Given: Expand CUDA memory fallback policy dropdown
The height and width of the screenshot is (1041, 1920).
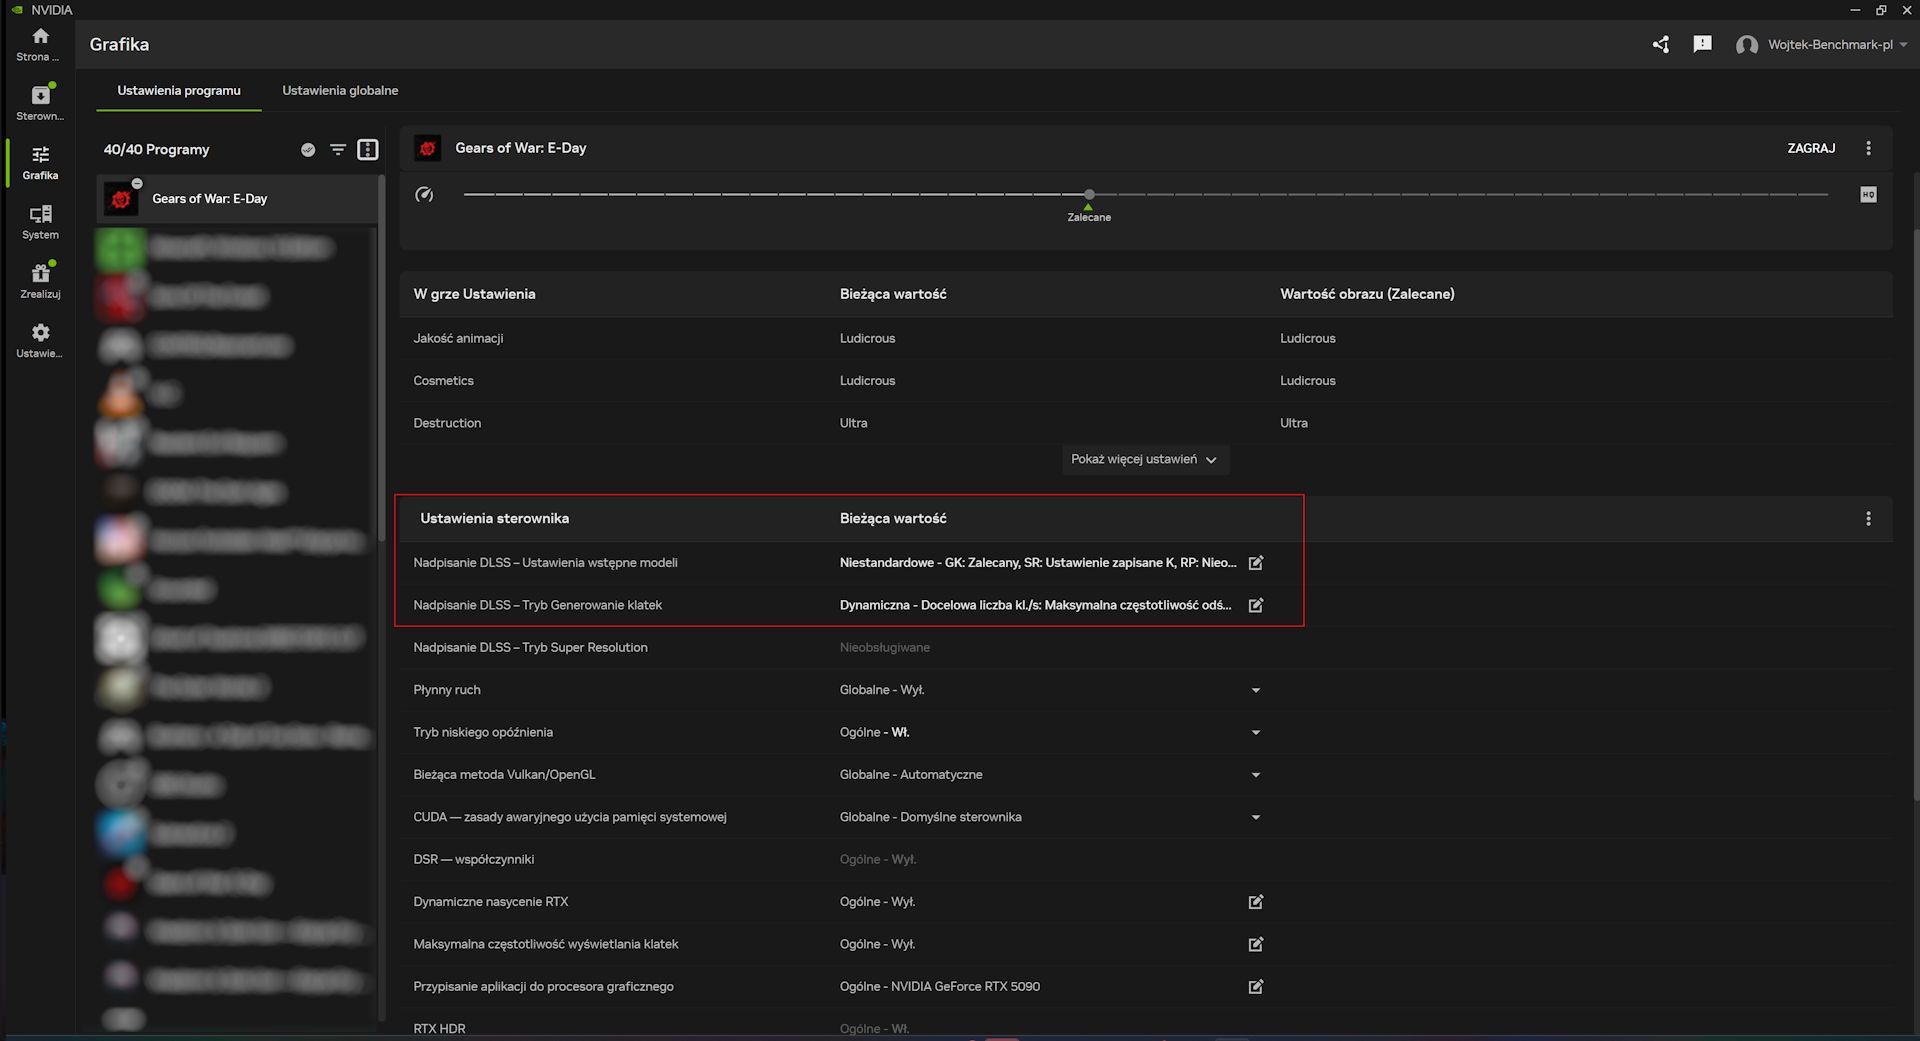Looking at the screenshot, I should click(1256, 817).
